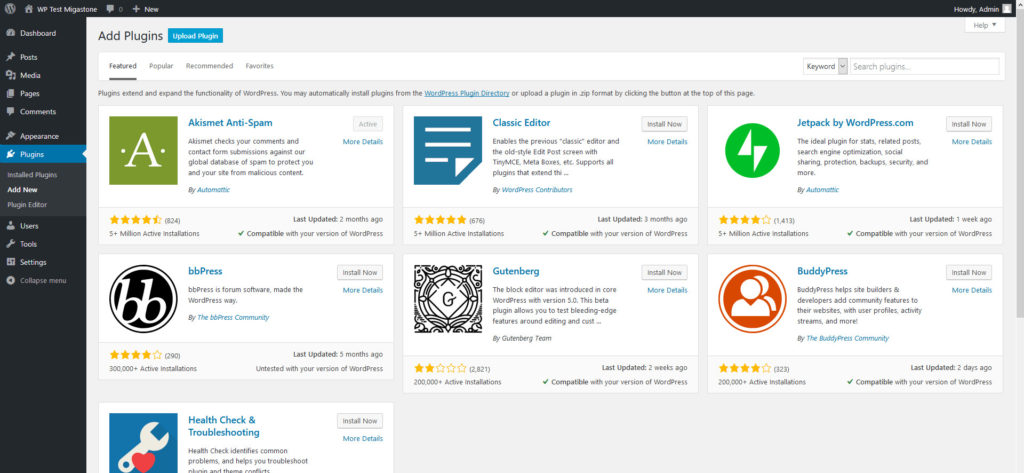The image size is (1024, 473).
Task: Open the WP Test Migastone site link
Action: 63,9
